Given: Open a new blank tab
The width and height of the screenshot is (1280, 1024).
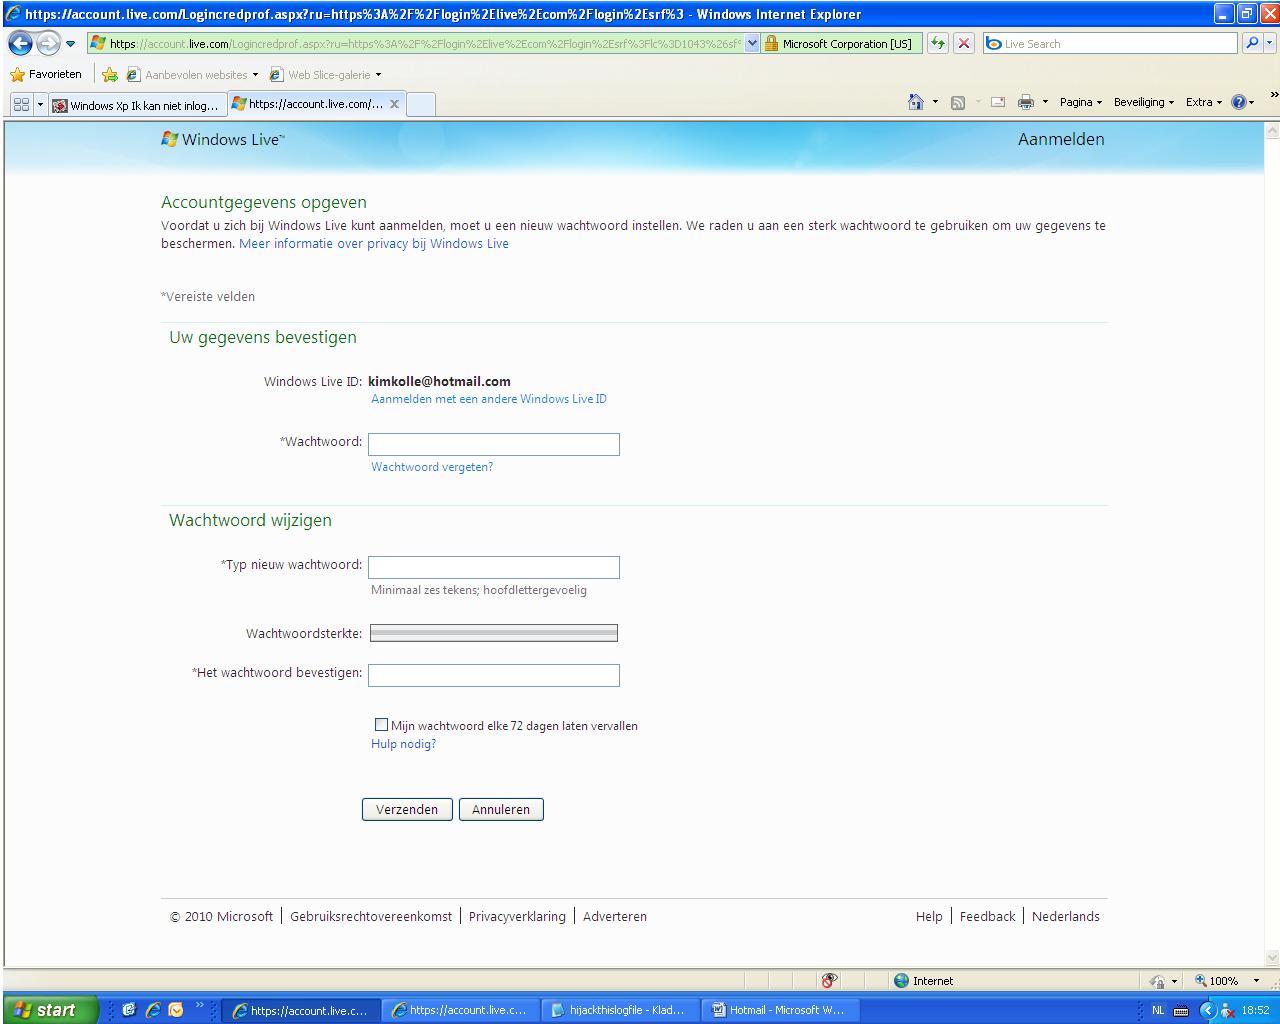Looking at the screenshot, I should point(421,105).
